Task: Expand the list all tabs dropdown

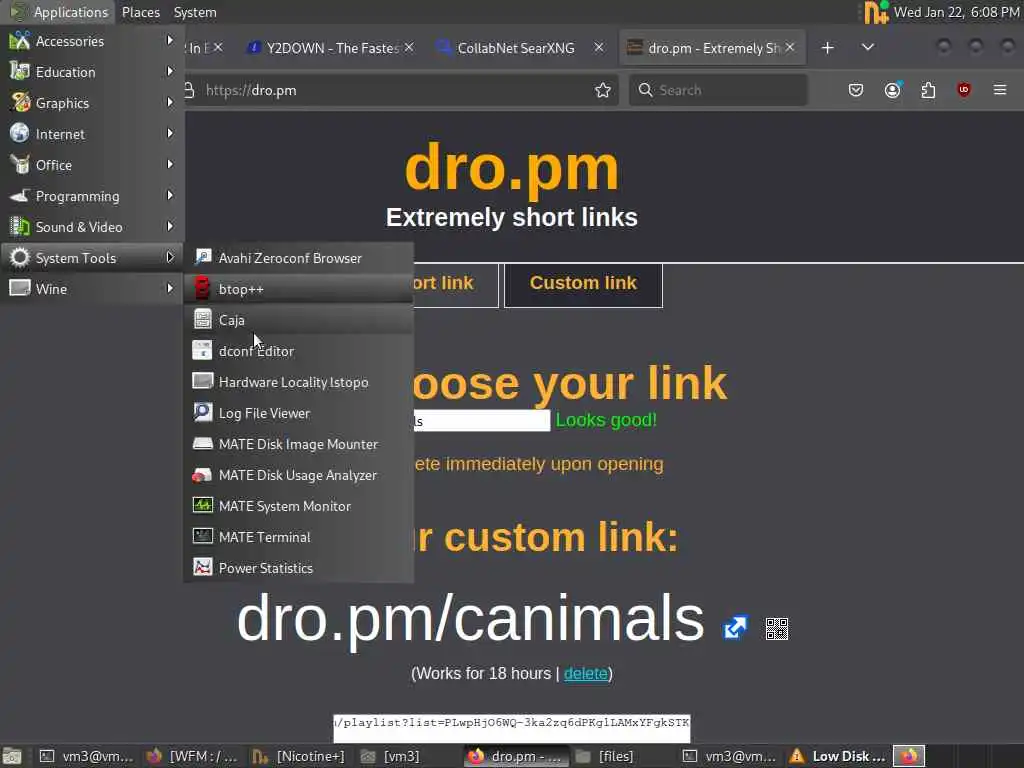Action: tap(868, 48)
